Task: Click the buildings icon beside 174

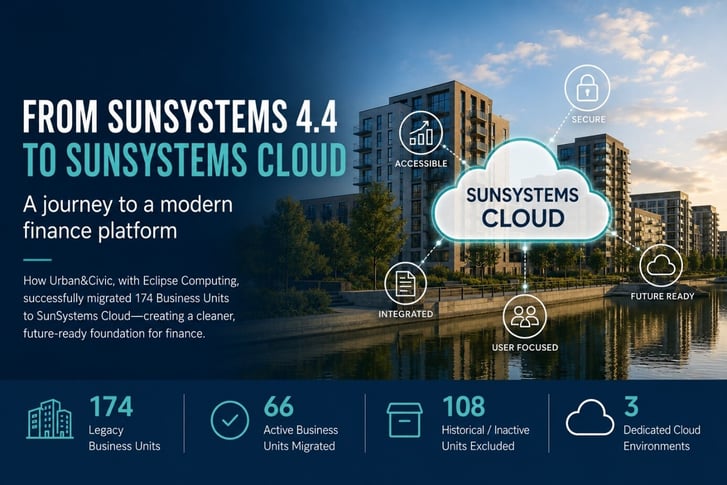Action: [x=50, y=419]
